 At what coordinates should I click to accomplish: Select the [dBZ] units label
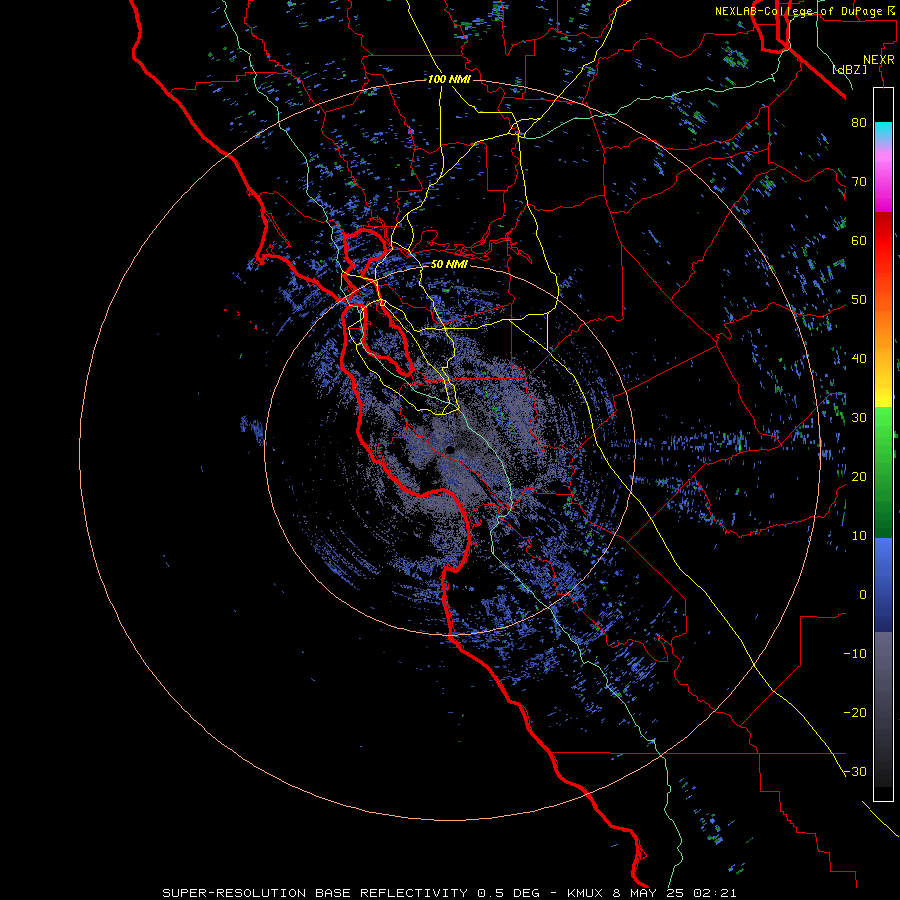[x=849, y=70]
